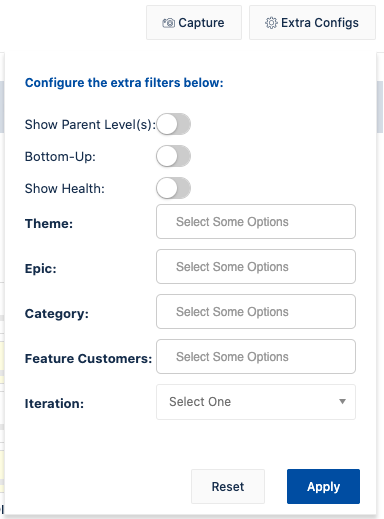Viewport: 384px width, 519px height.
Task: Turn on the Bottom-Up switch
Action: (173, 156)
